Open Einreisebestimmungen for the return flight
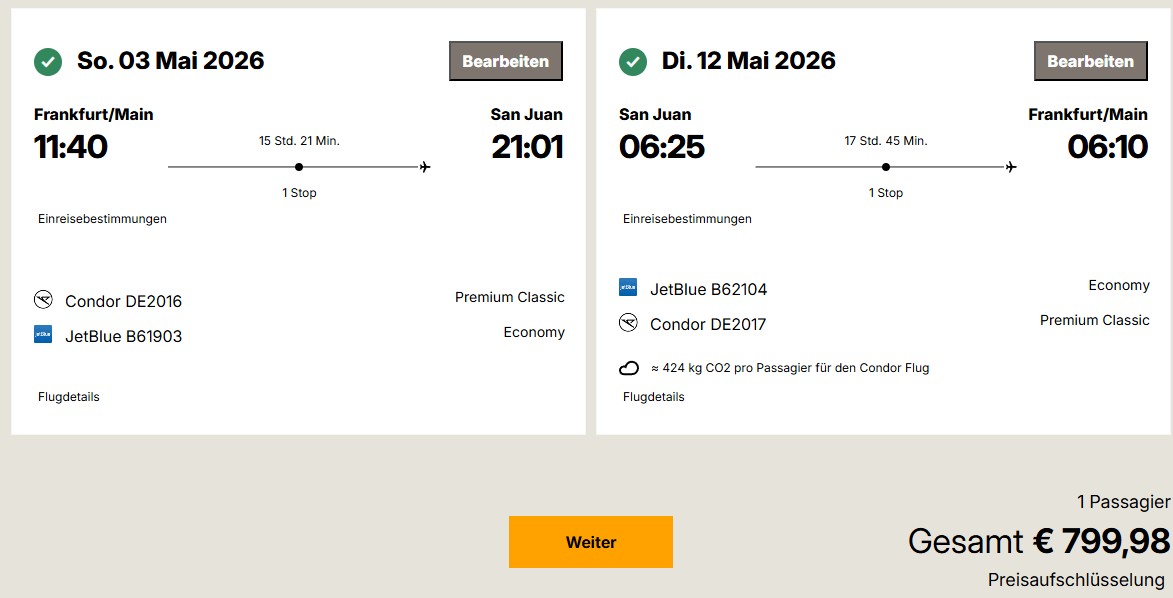 pyautogui.click(x=687, y=219)
